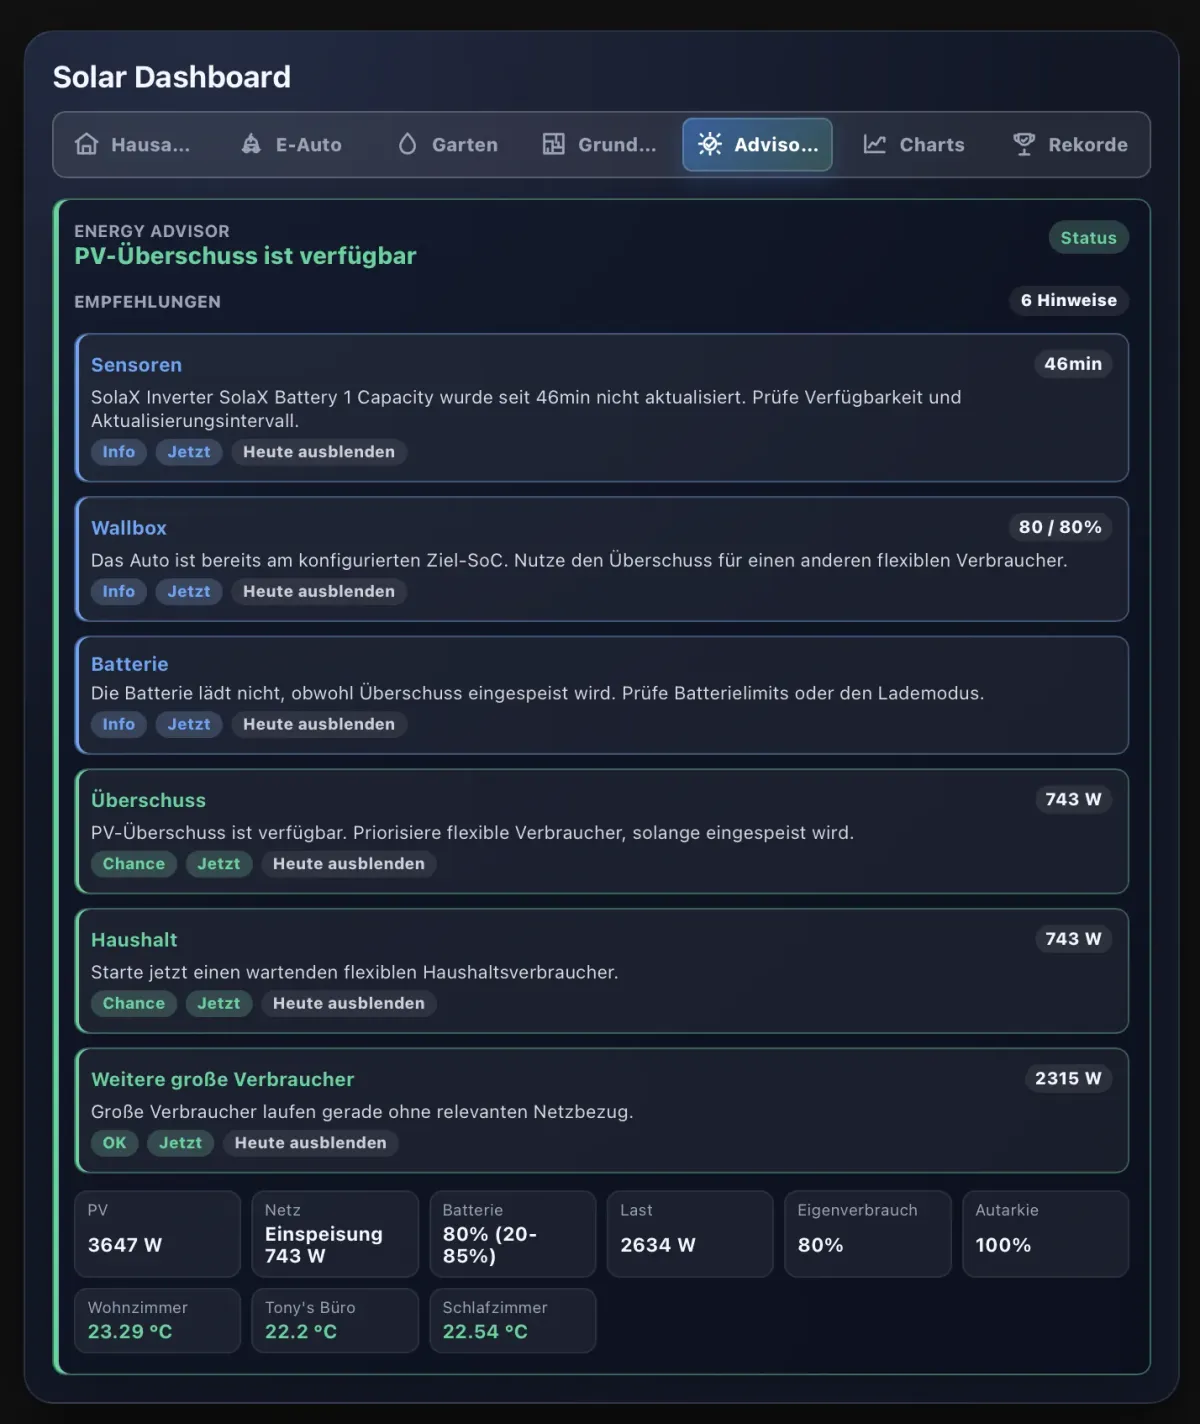Image resolution: width=1200 pixels, height=1424 pixels.
Task: Click the Netz Einspeisung 743 W tile
Action: tap(335, 1233)
